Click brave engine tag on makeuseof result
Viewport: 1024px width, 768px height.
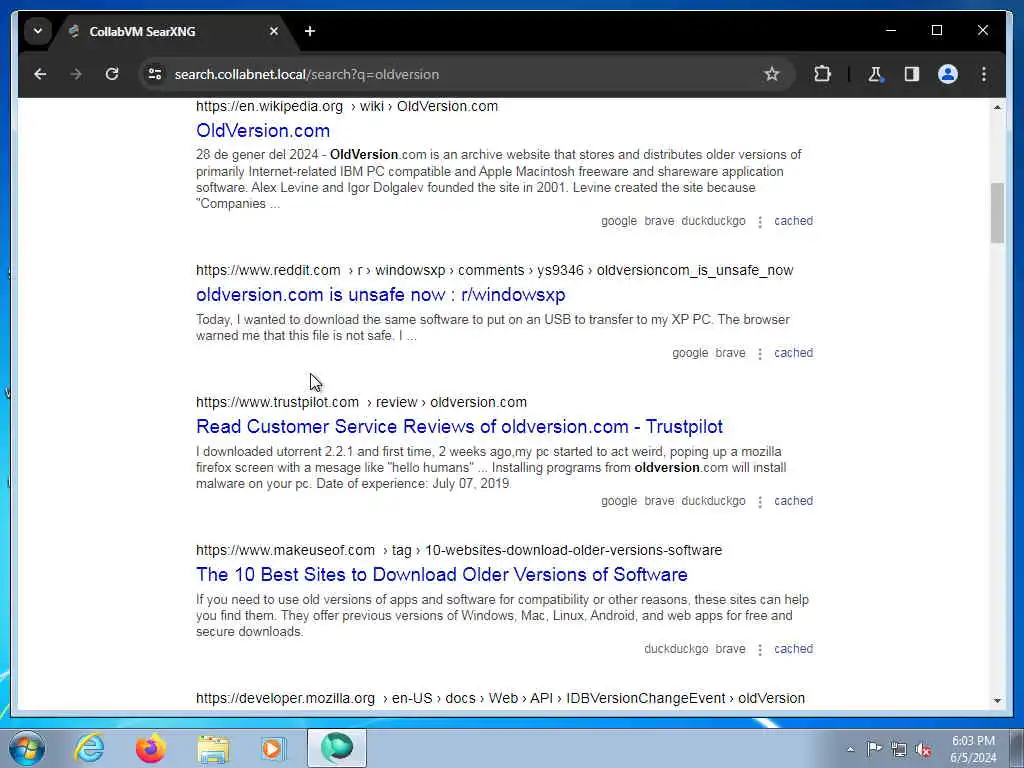point(730,649)
